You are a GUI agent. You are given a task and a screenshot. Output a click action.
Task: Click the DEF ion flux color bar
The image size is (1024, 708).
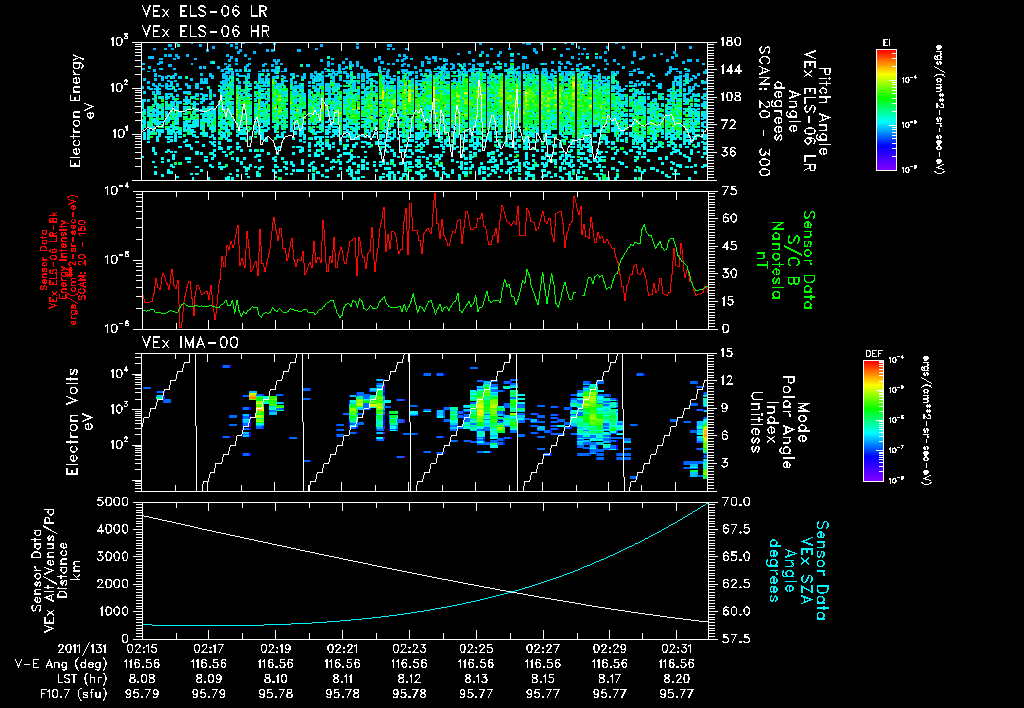click(x=874, y=421)
